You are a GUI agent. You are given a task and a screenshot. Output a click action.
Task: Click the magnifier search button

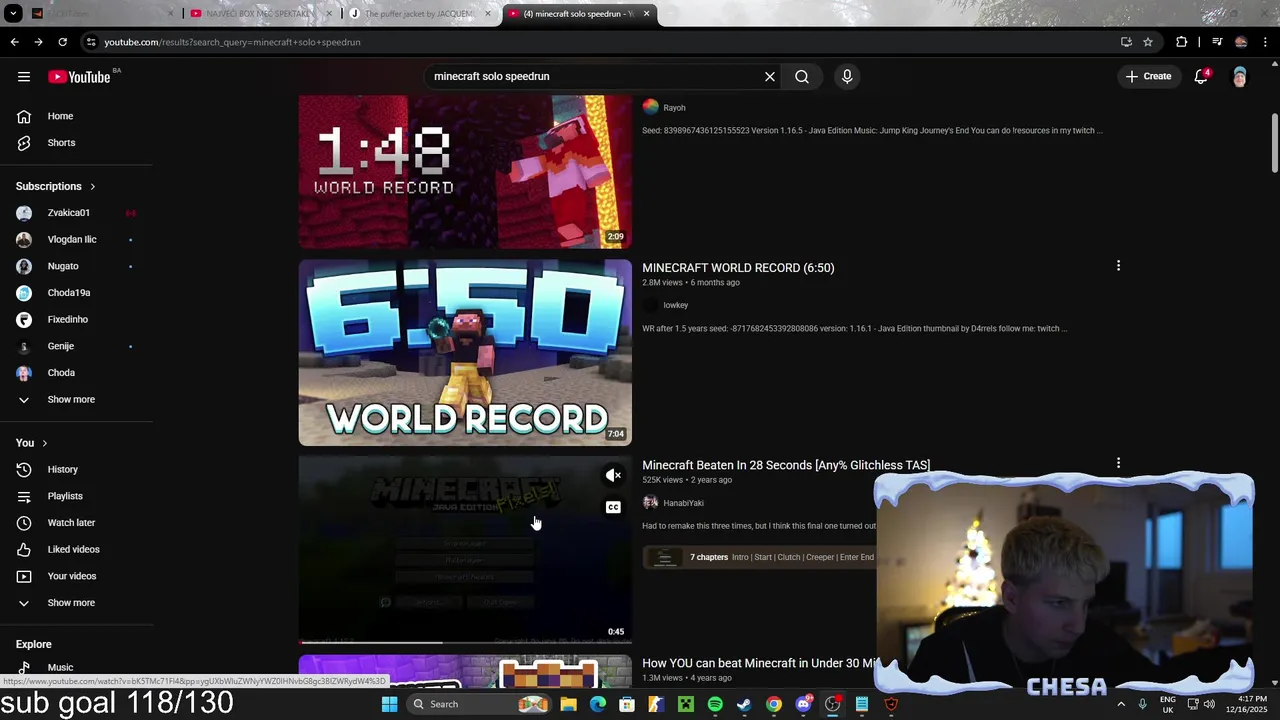802,77
